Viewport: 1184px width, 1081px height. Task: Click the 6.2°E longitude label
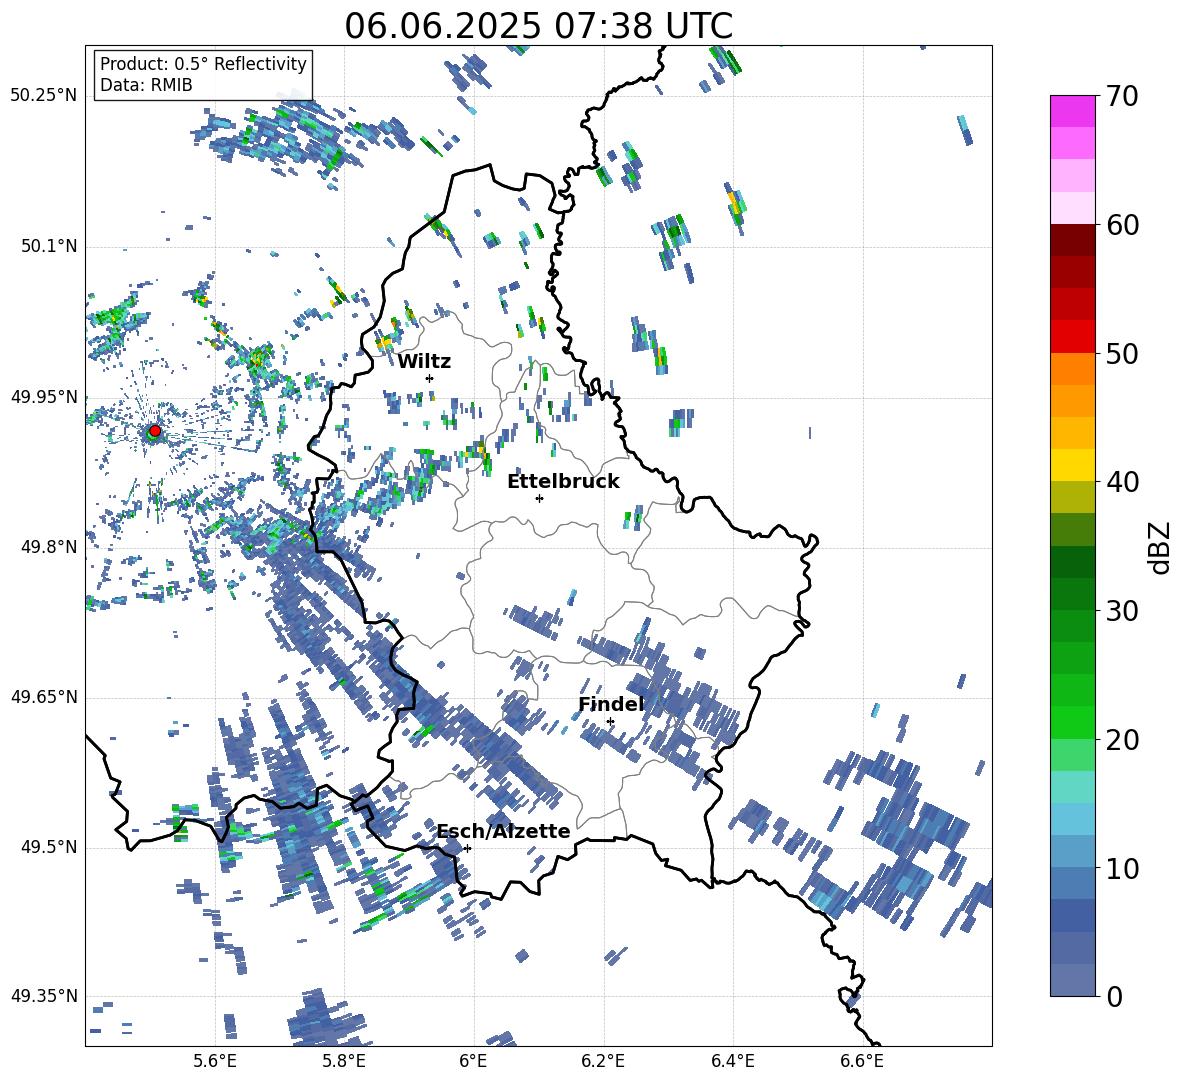coord(603,1061)
